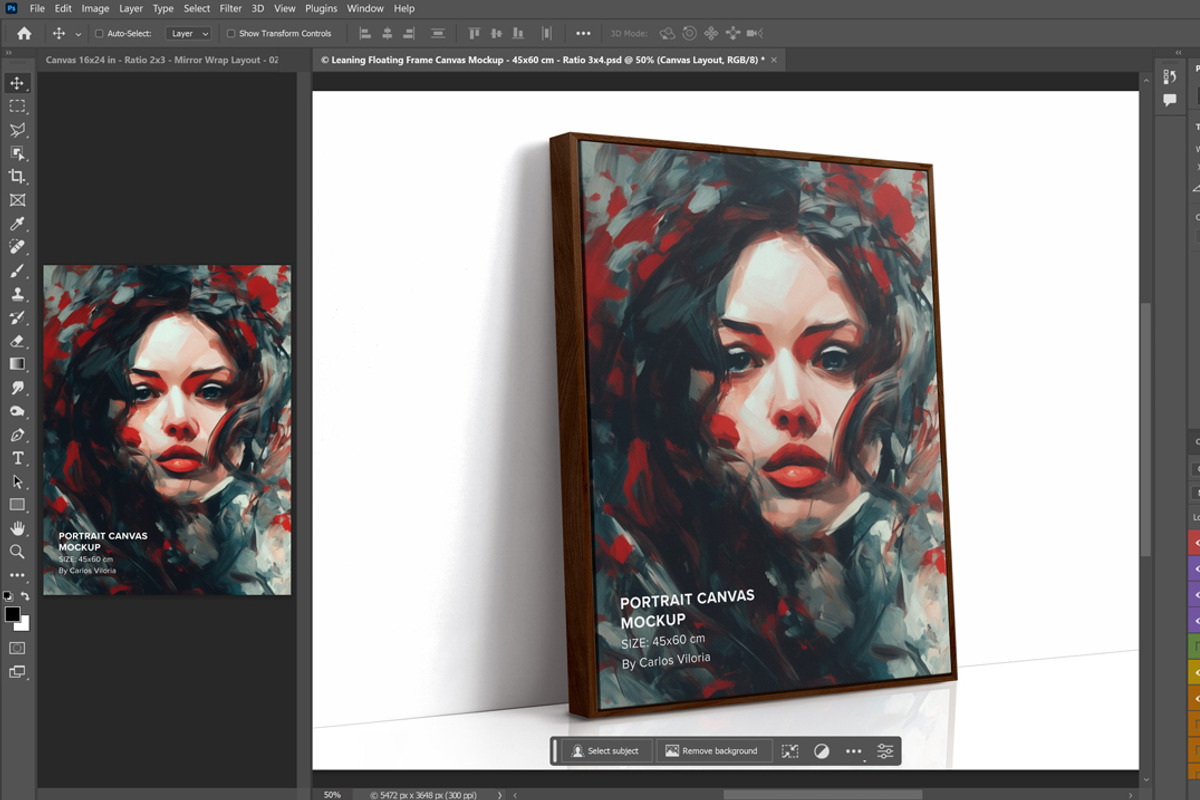Click the foreground color swatch
The width and height of the screenshot is (1200, 800).
click(x=12, y=614)
